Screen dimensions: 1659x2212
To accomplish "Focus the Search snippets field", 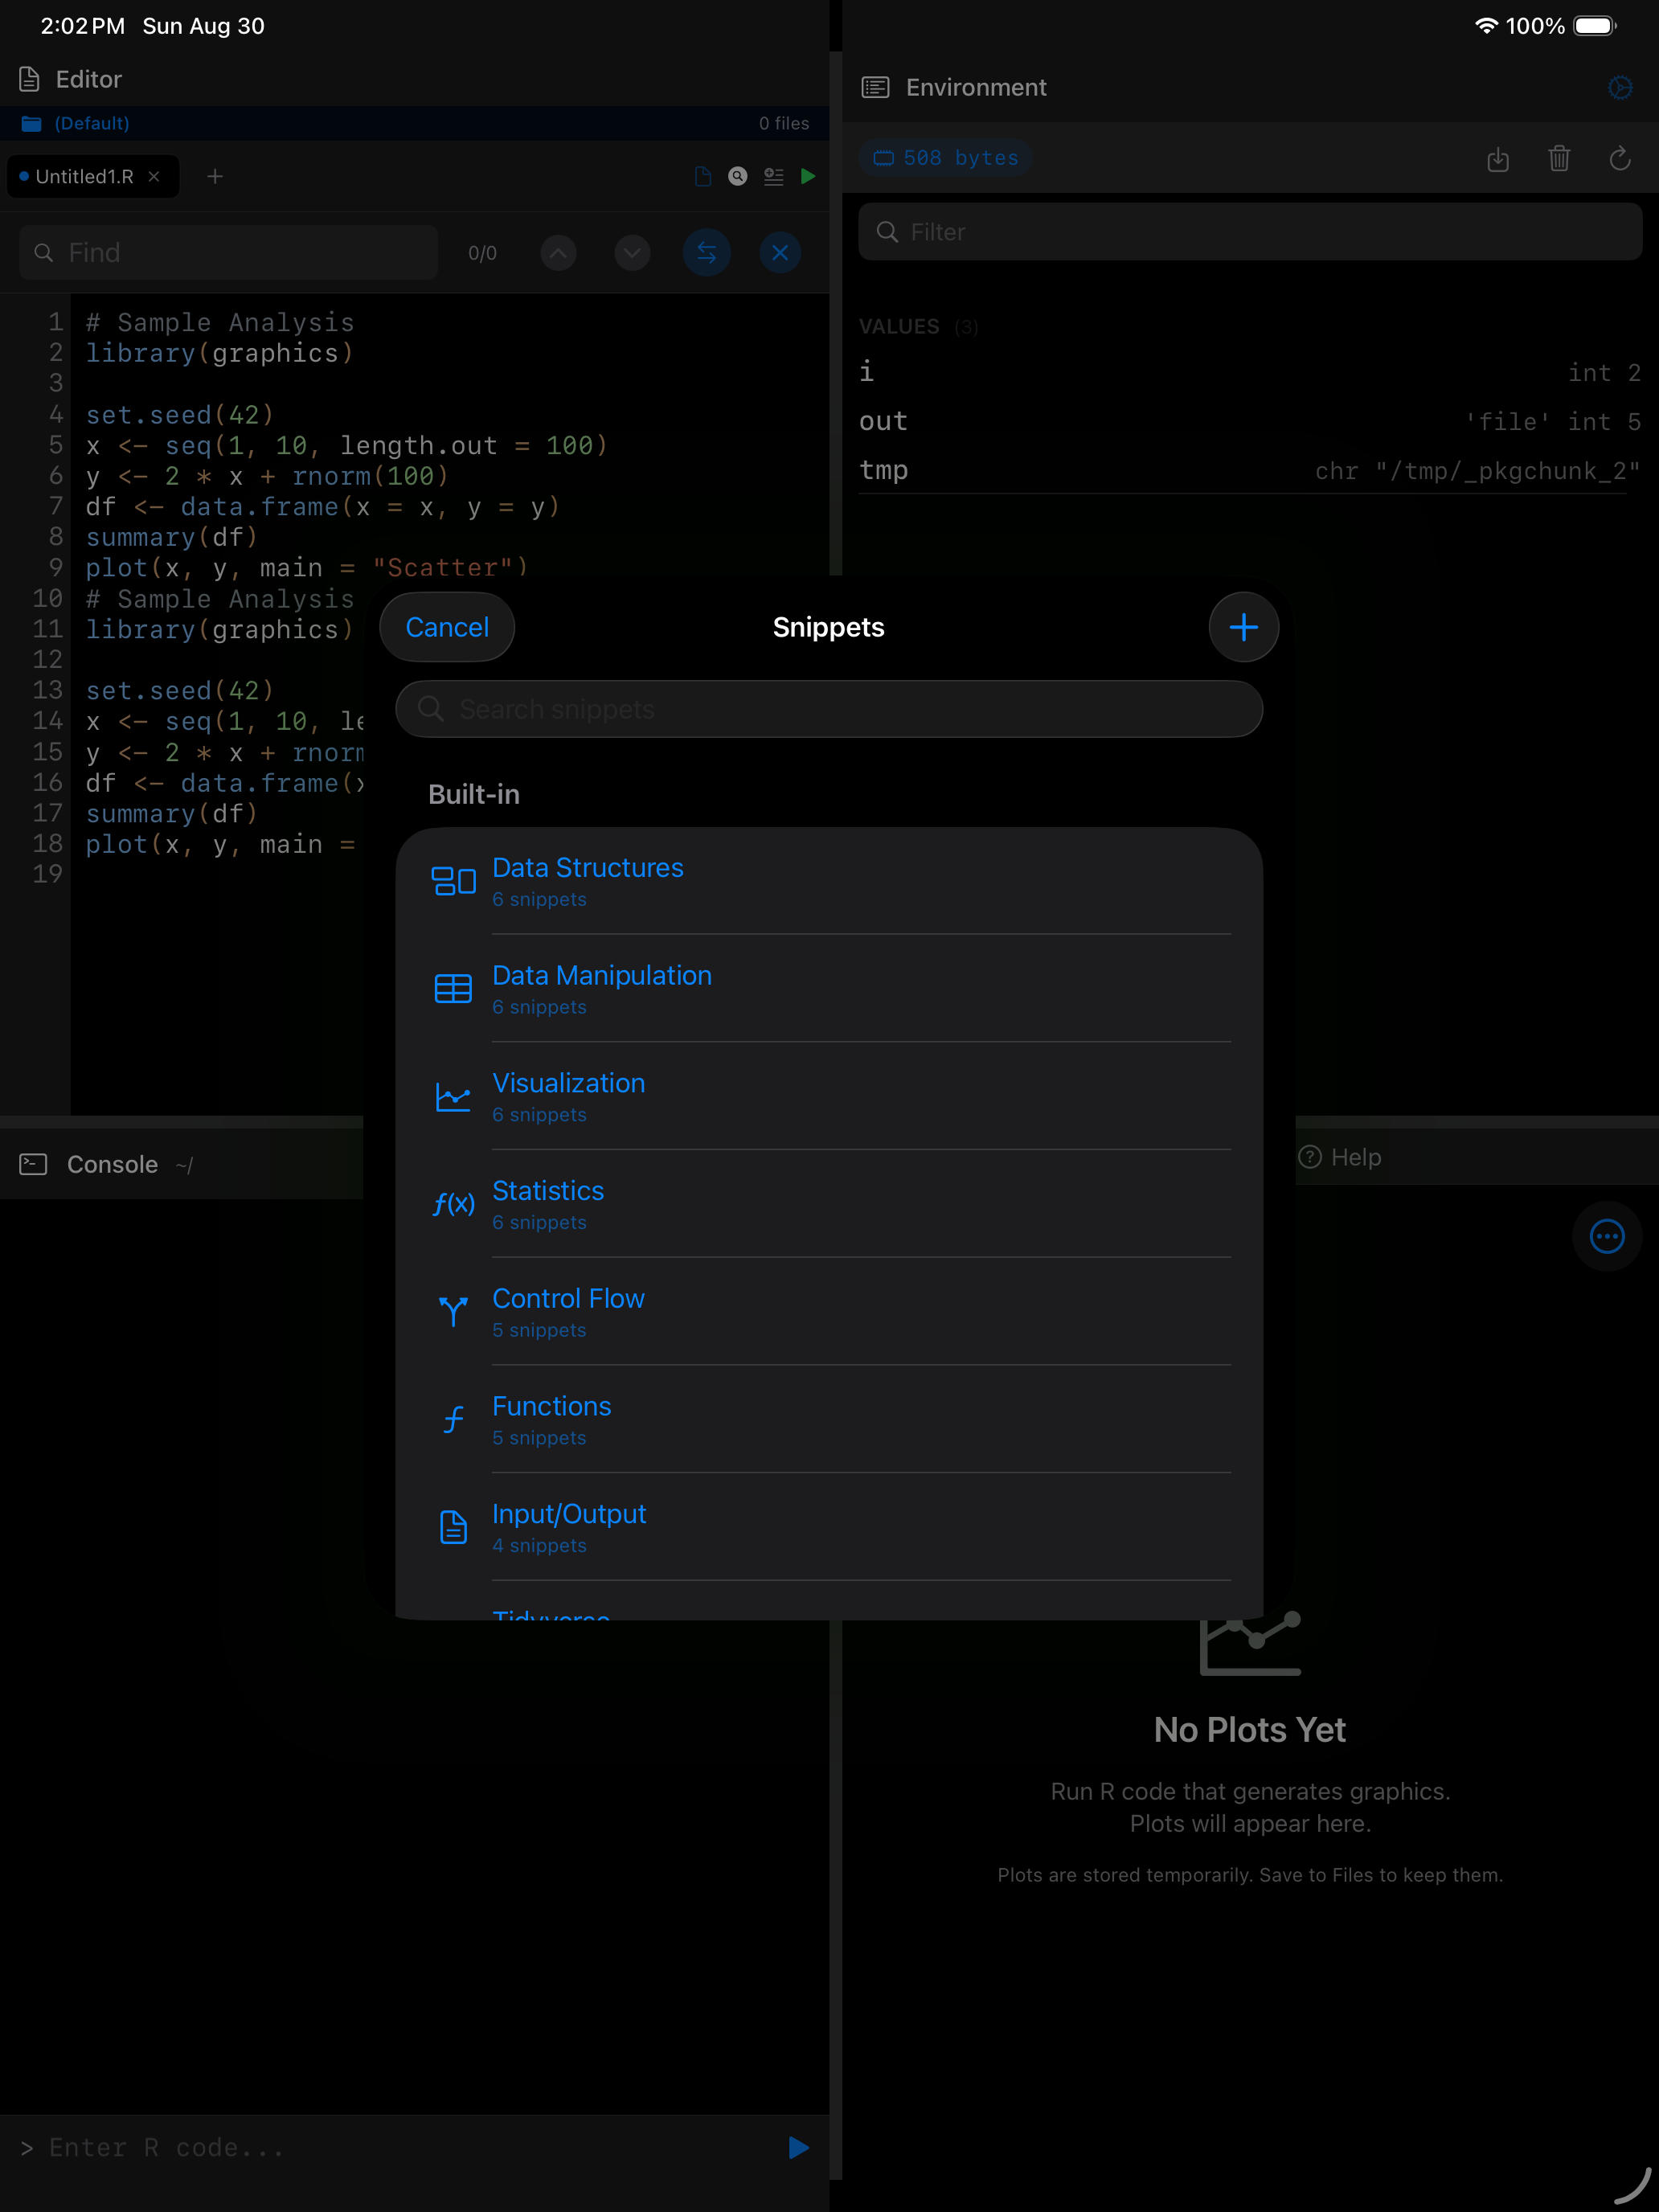I will pyautogui.click(x=829, y=709).
